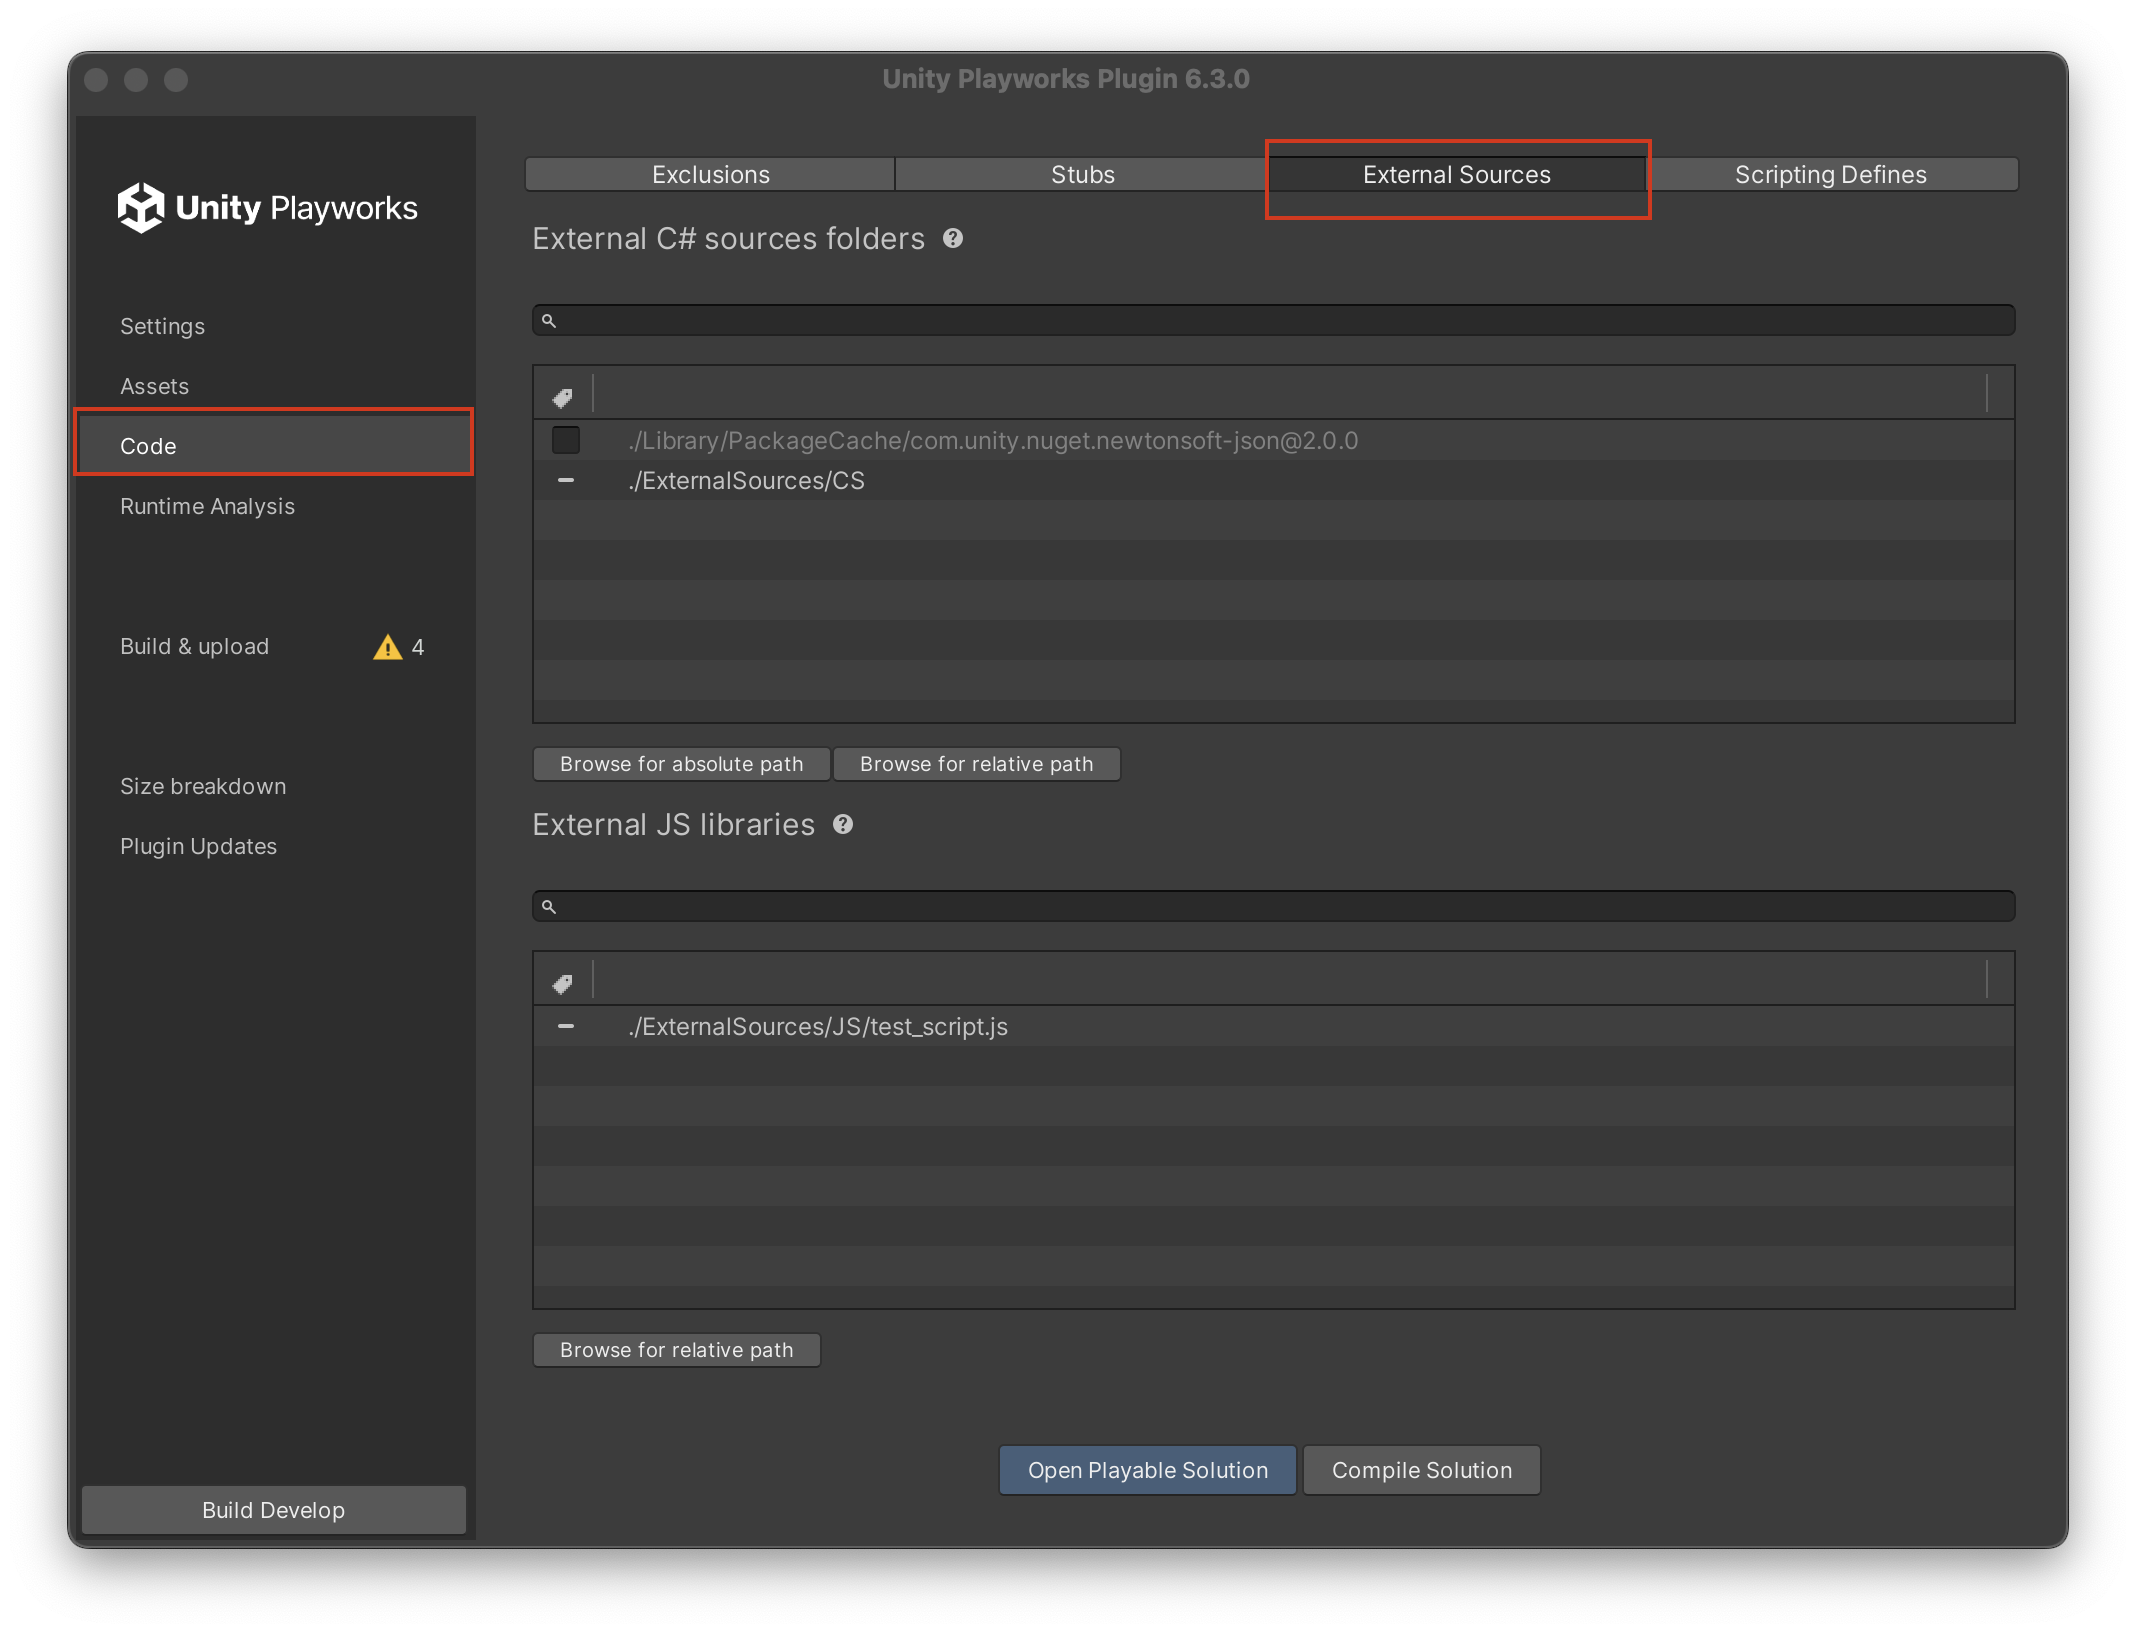Image resolution: width=2136 pixels, height=1632 pixels.
Task: Click search icon in C# sources search field
Action: (549, 320)
